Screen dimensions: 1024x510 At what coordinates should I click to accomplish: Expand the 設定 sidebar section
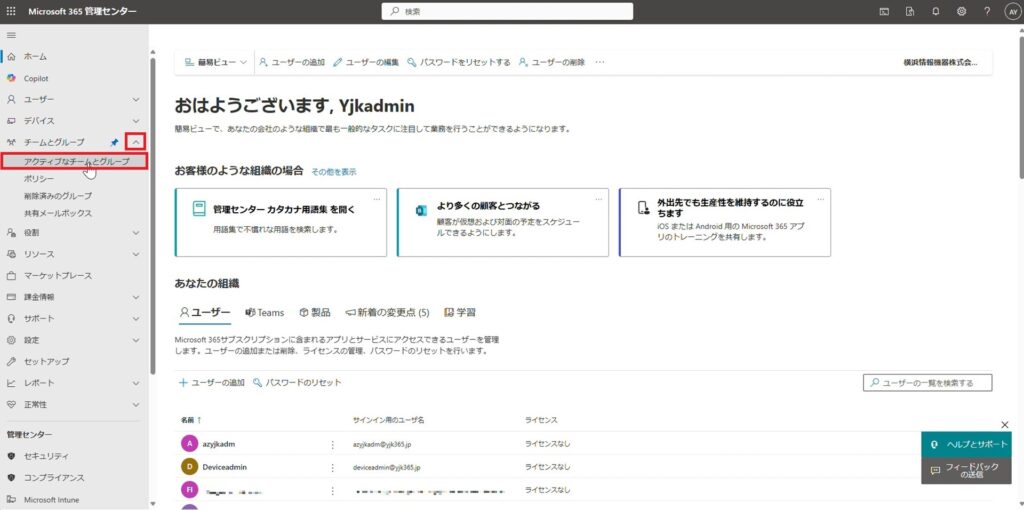coord(136,340)
